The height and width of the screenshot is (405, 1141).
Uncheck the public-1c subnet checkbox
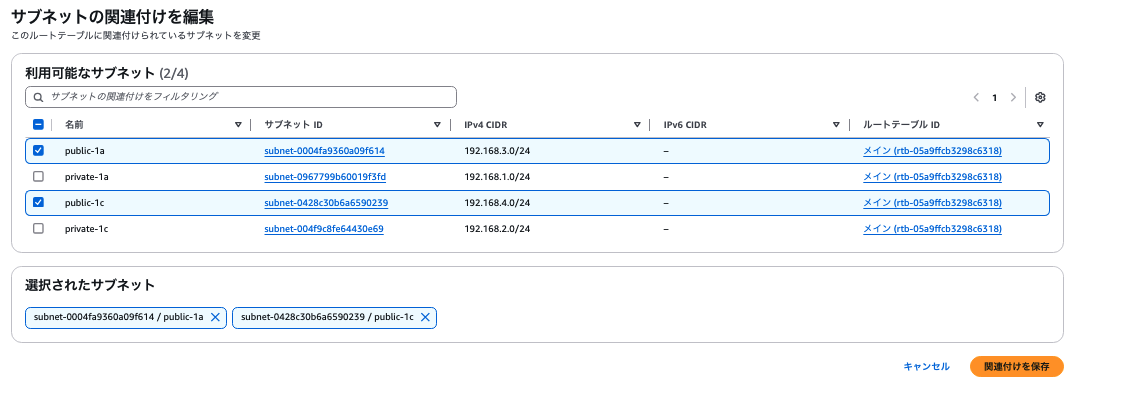click(x=39, y=202)
